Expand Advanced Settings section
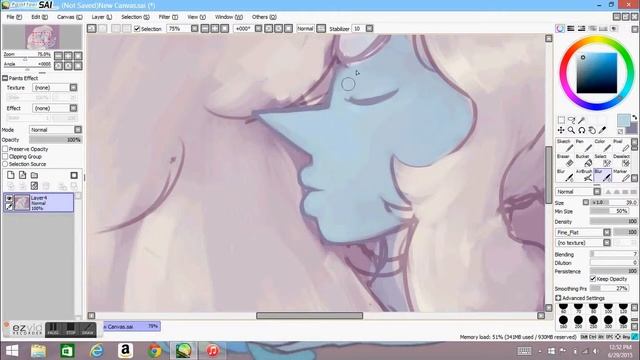The image size is (640, 360). click(x=558, y=298)
